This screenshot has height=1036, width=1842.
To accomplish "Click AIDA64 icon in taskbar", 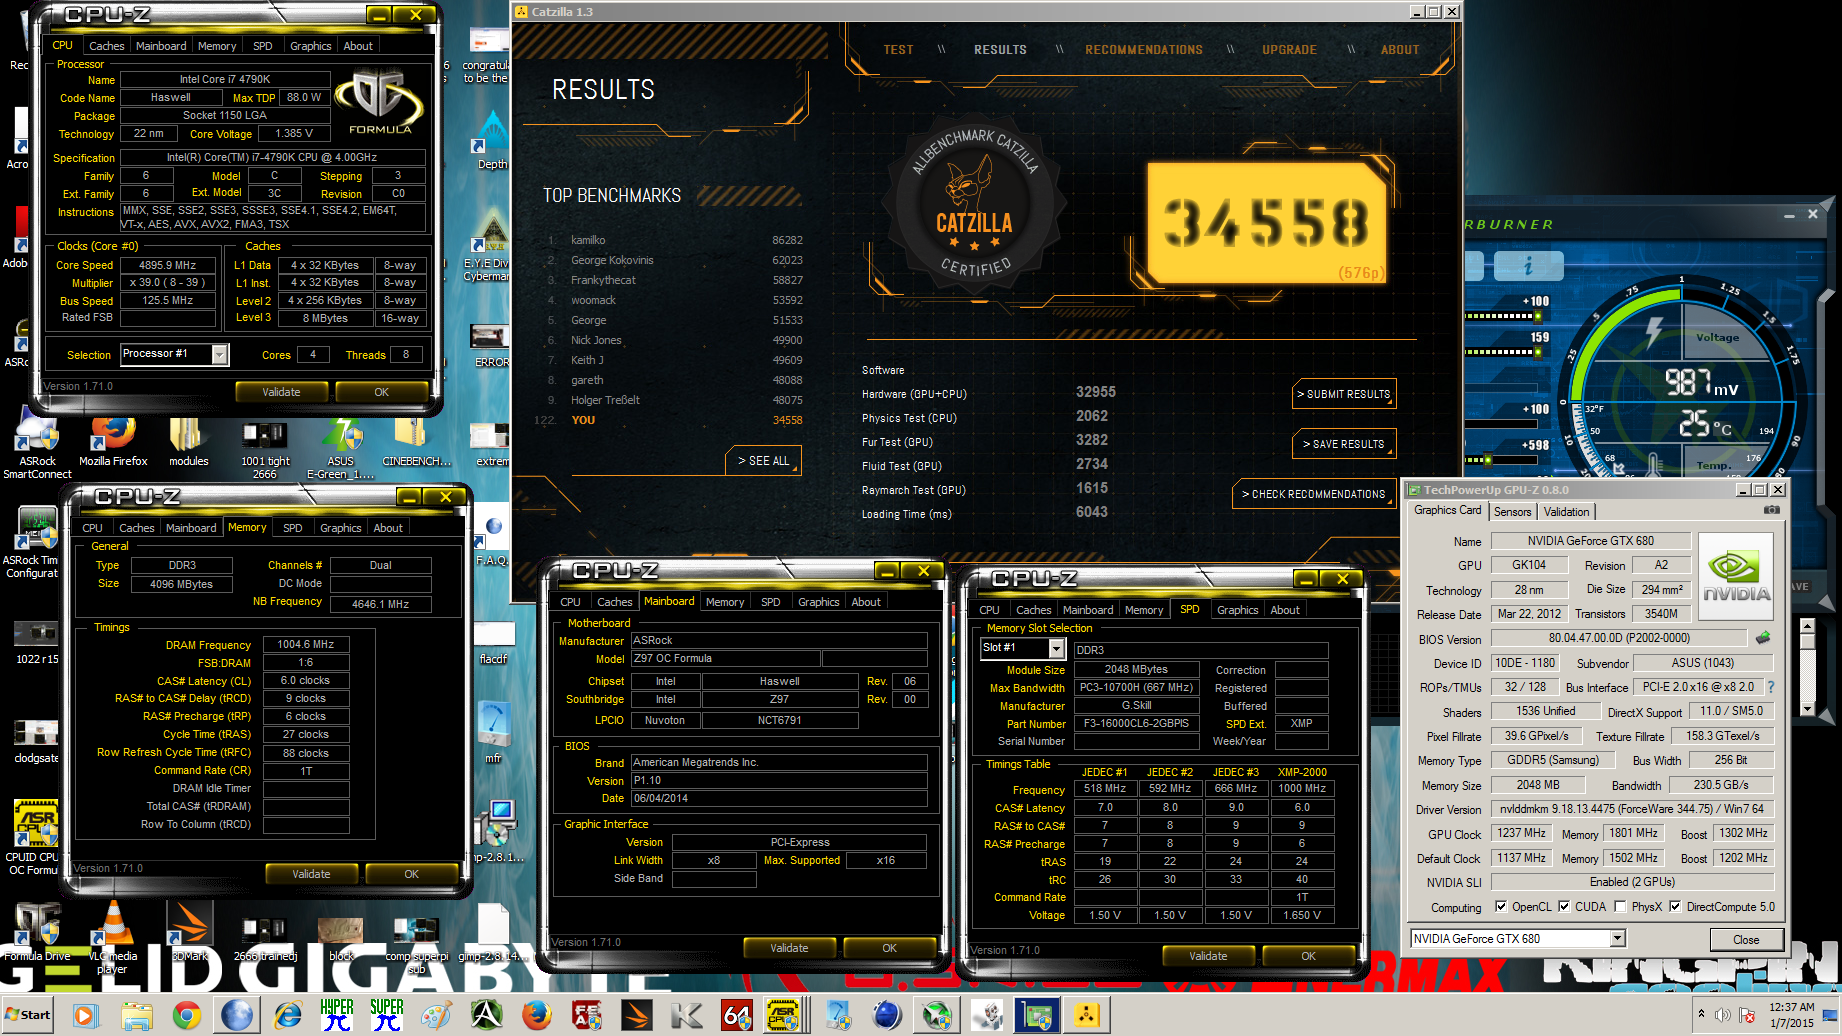I will point(737,1016).
